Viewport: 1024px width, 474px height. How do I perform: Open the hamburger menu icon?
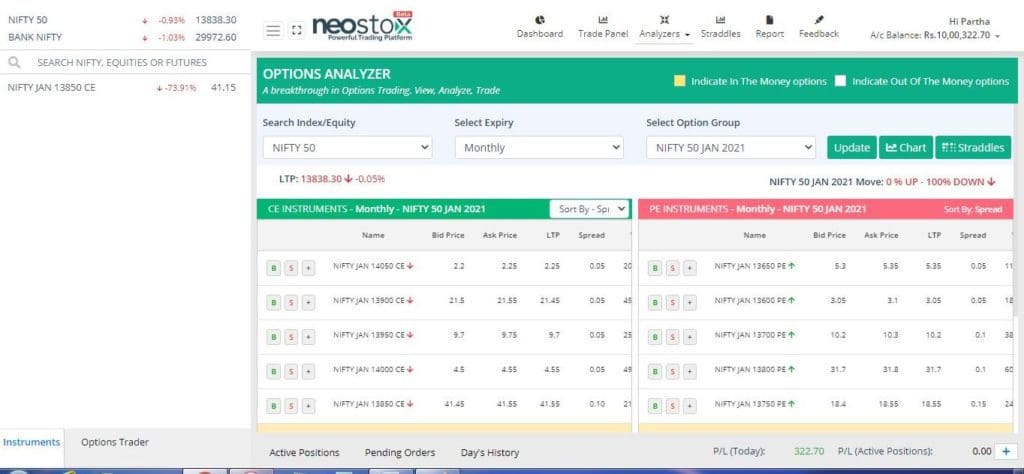[273, 31]
